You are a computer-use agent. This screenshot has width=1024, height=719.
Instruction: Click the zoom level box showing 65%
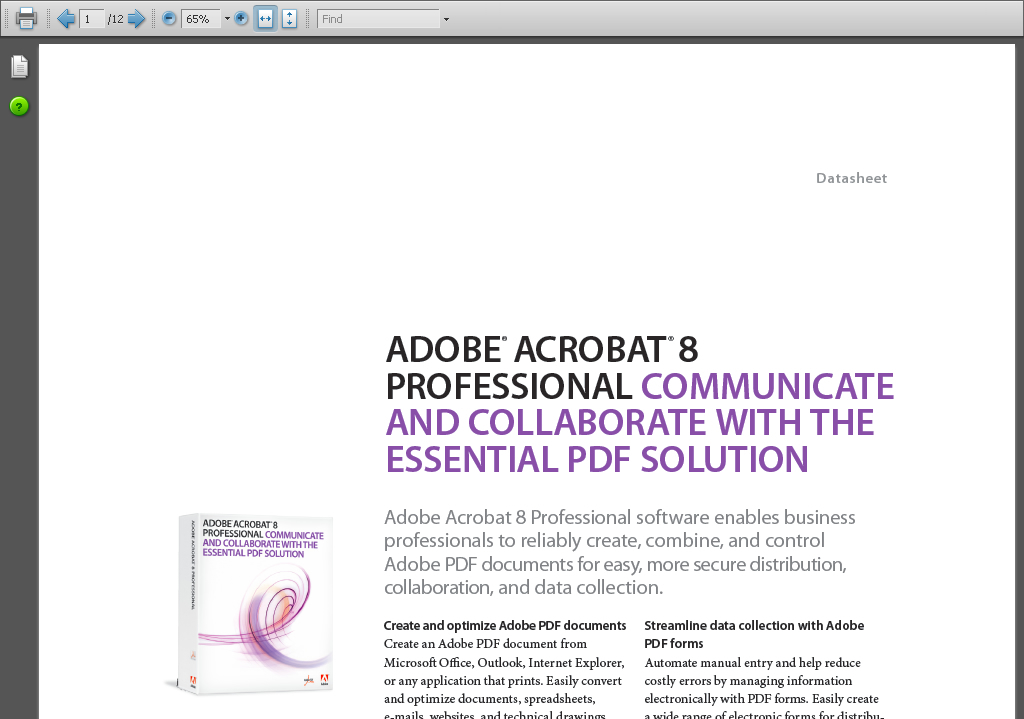pyautogui.click(x=200, y=19)
